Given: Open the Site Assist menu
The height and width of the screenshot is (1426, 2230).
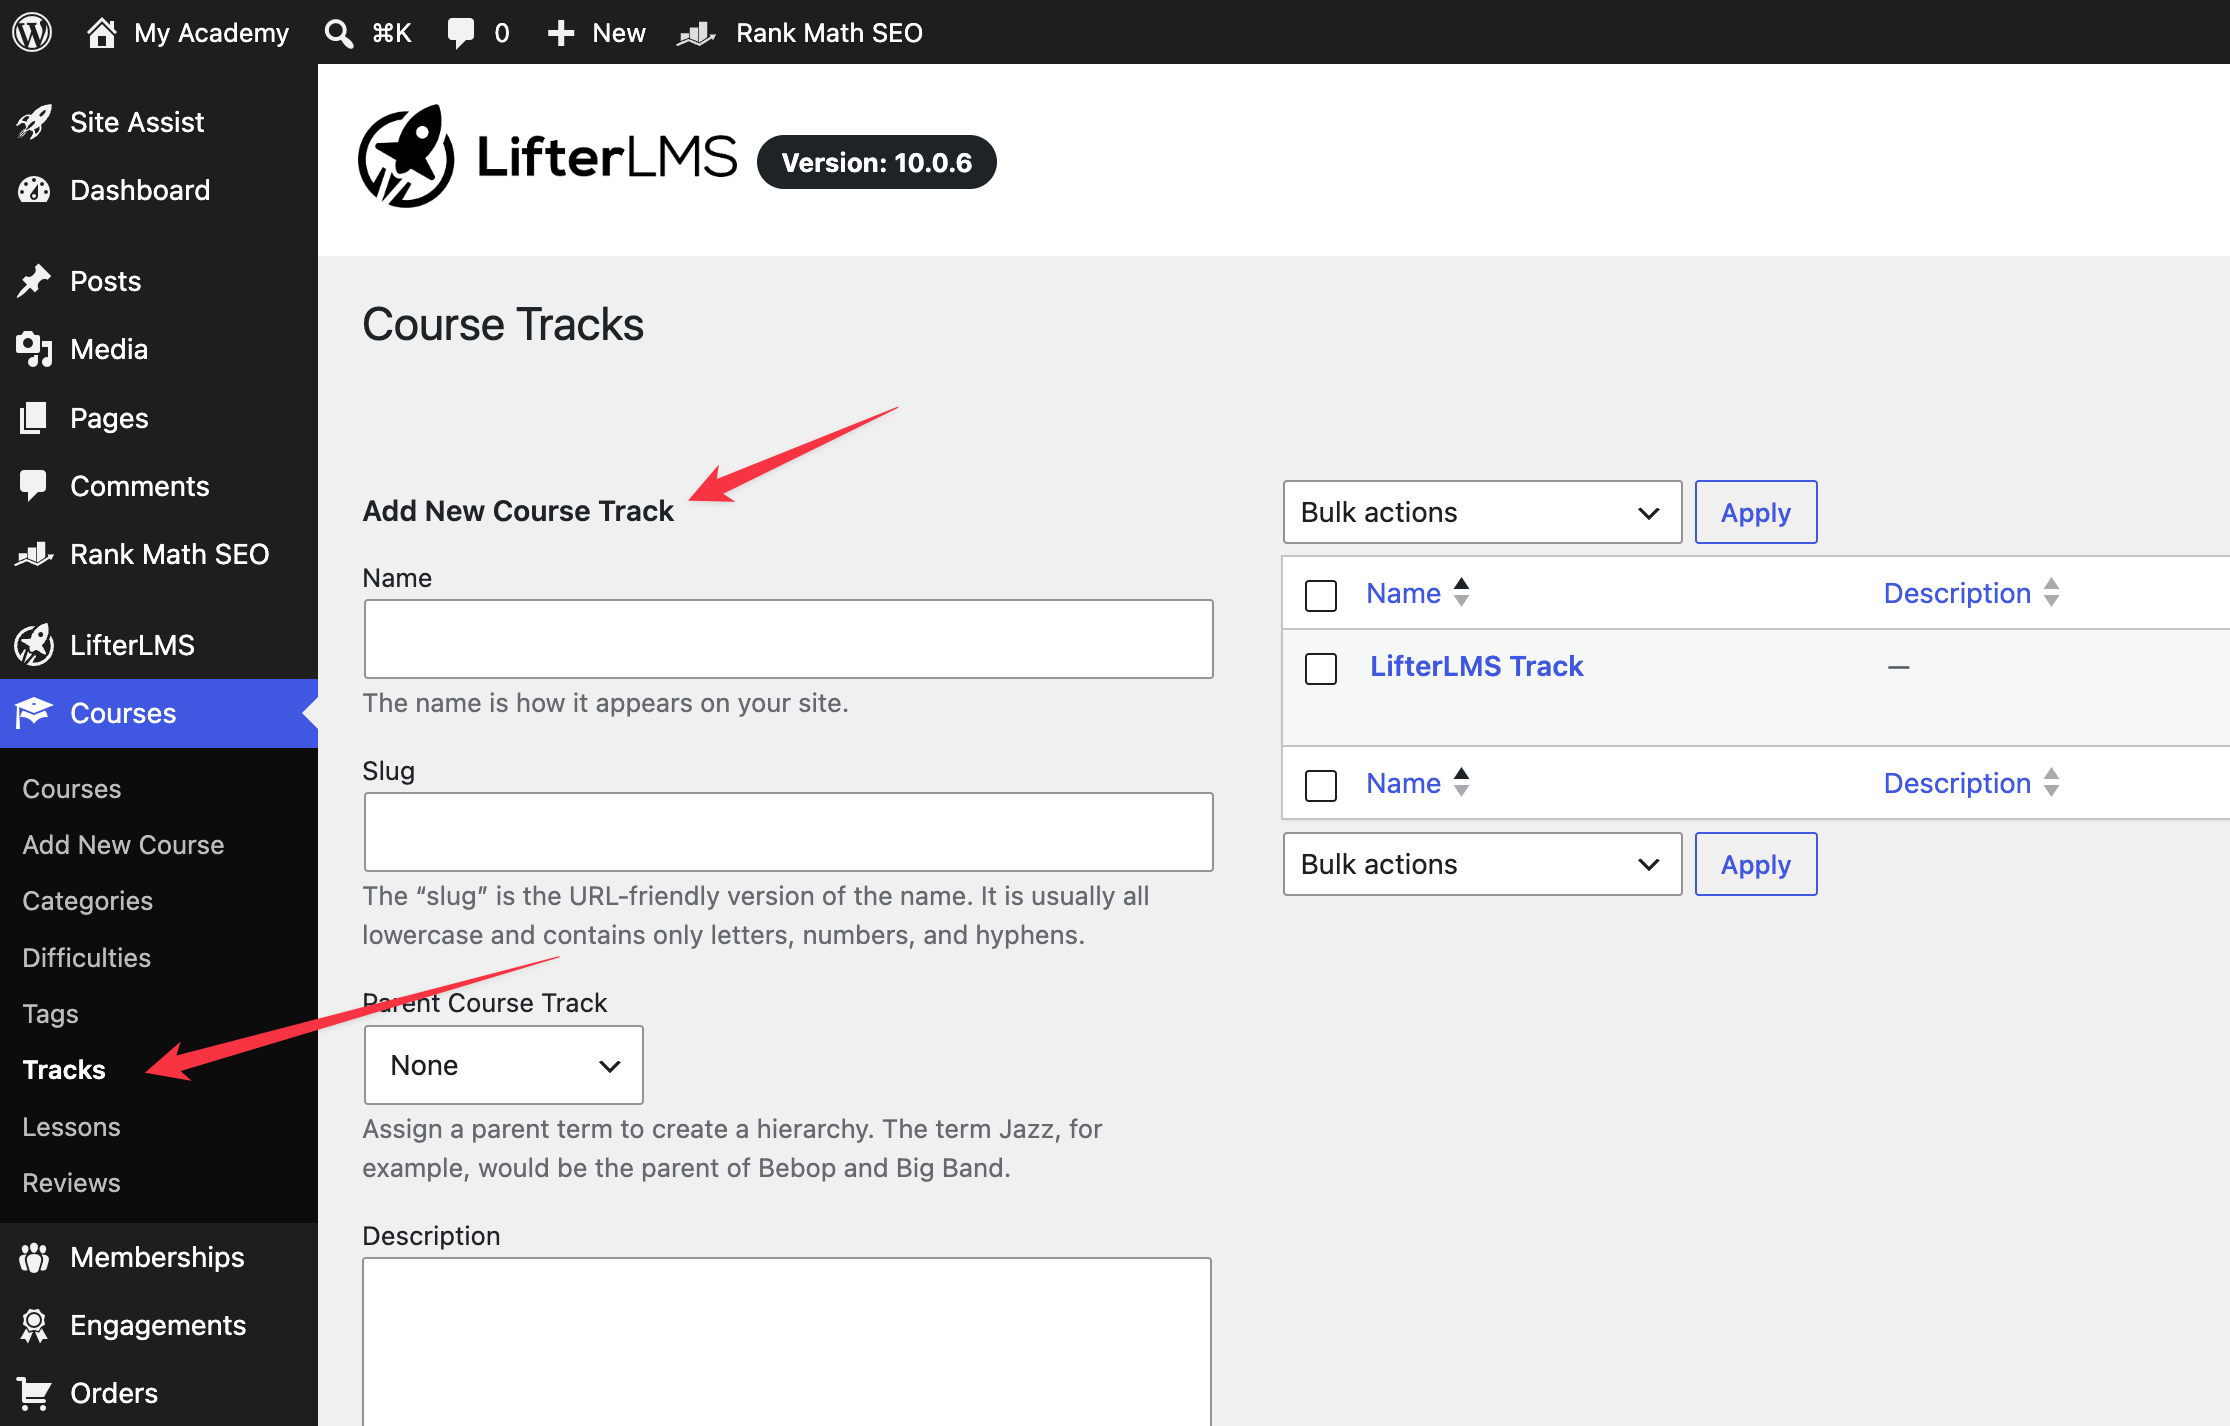Looking at the screenshot, I should pyautogui.click(x=159, y=122).
